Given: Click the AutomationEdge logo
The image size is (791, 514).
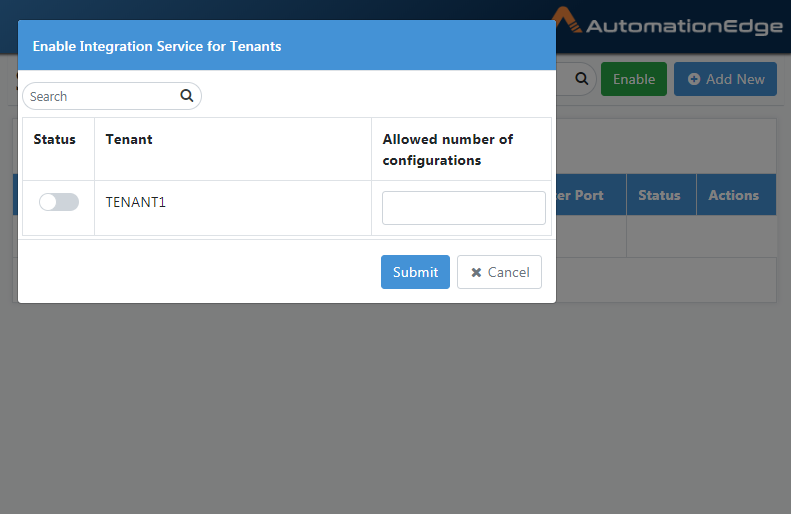Looking at the screenshot, I should [x=667, y=22].
